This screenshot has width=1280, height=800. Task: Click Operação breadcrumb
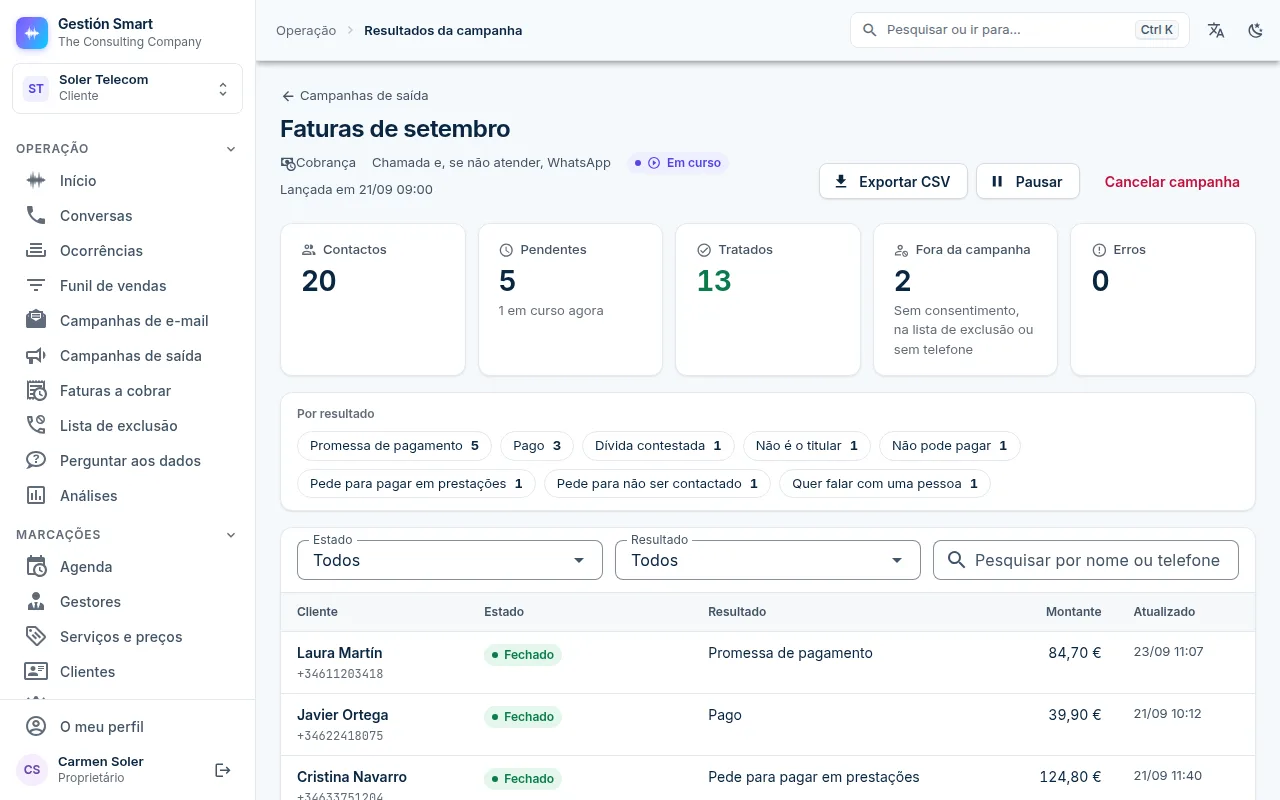(306, 30)
